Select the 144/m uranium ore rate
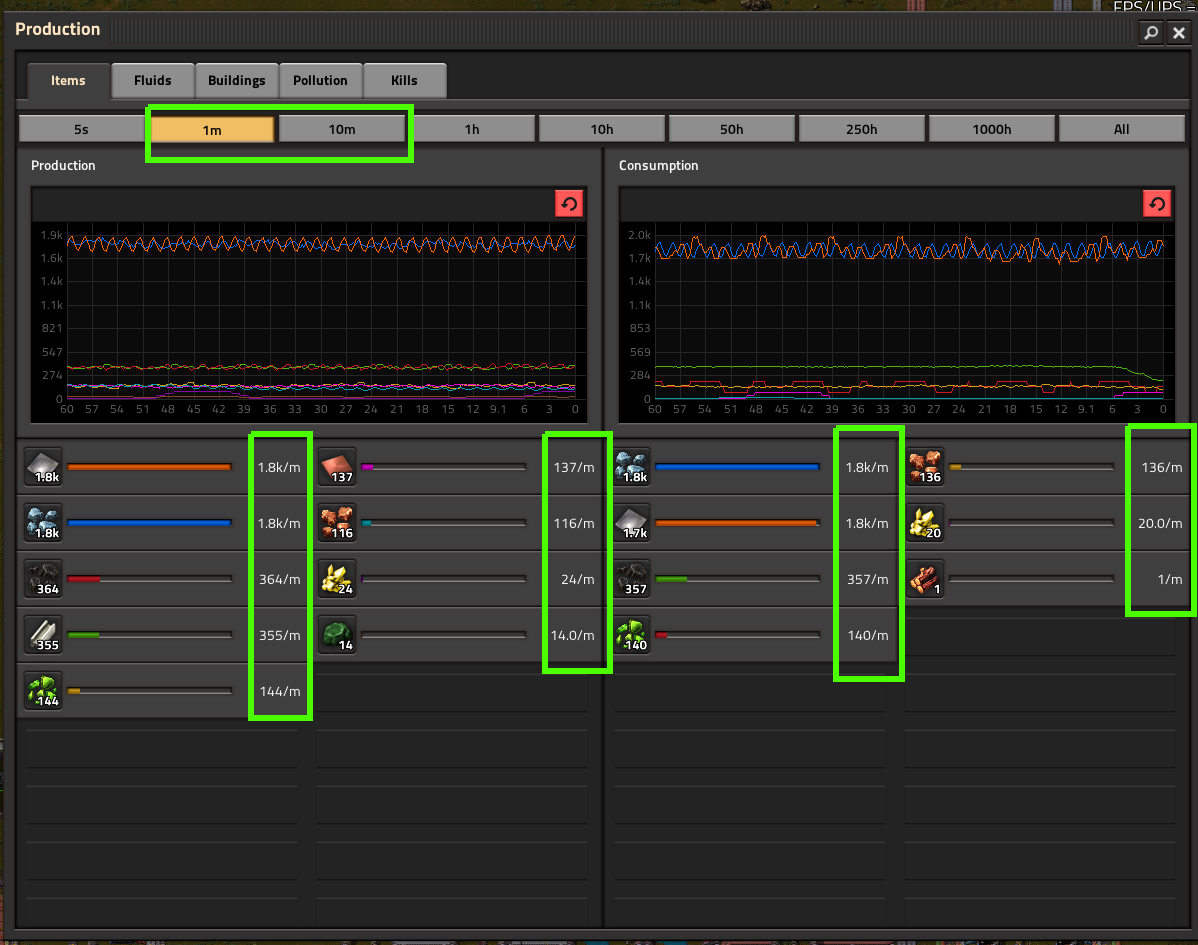 pyautogui.click(x=280, y=691)
